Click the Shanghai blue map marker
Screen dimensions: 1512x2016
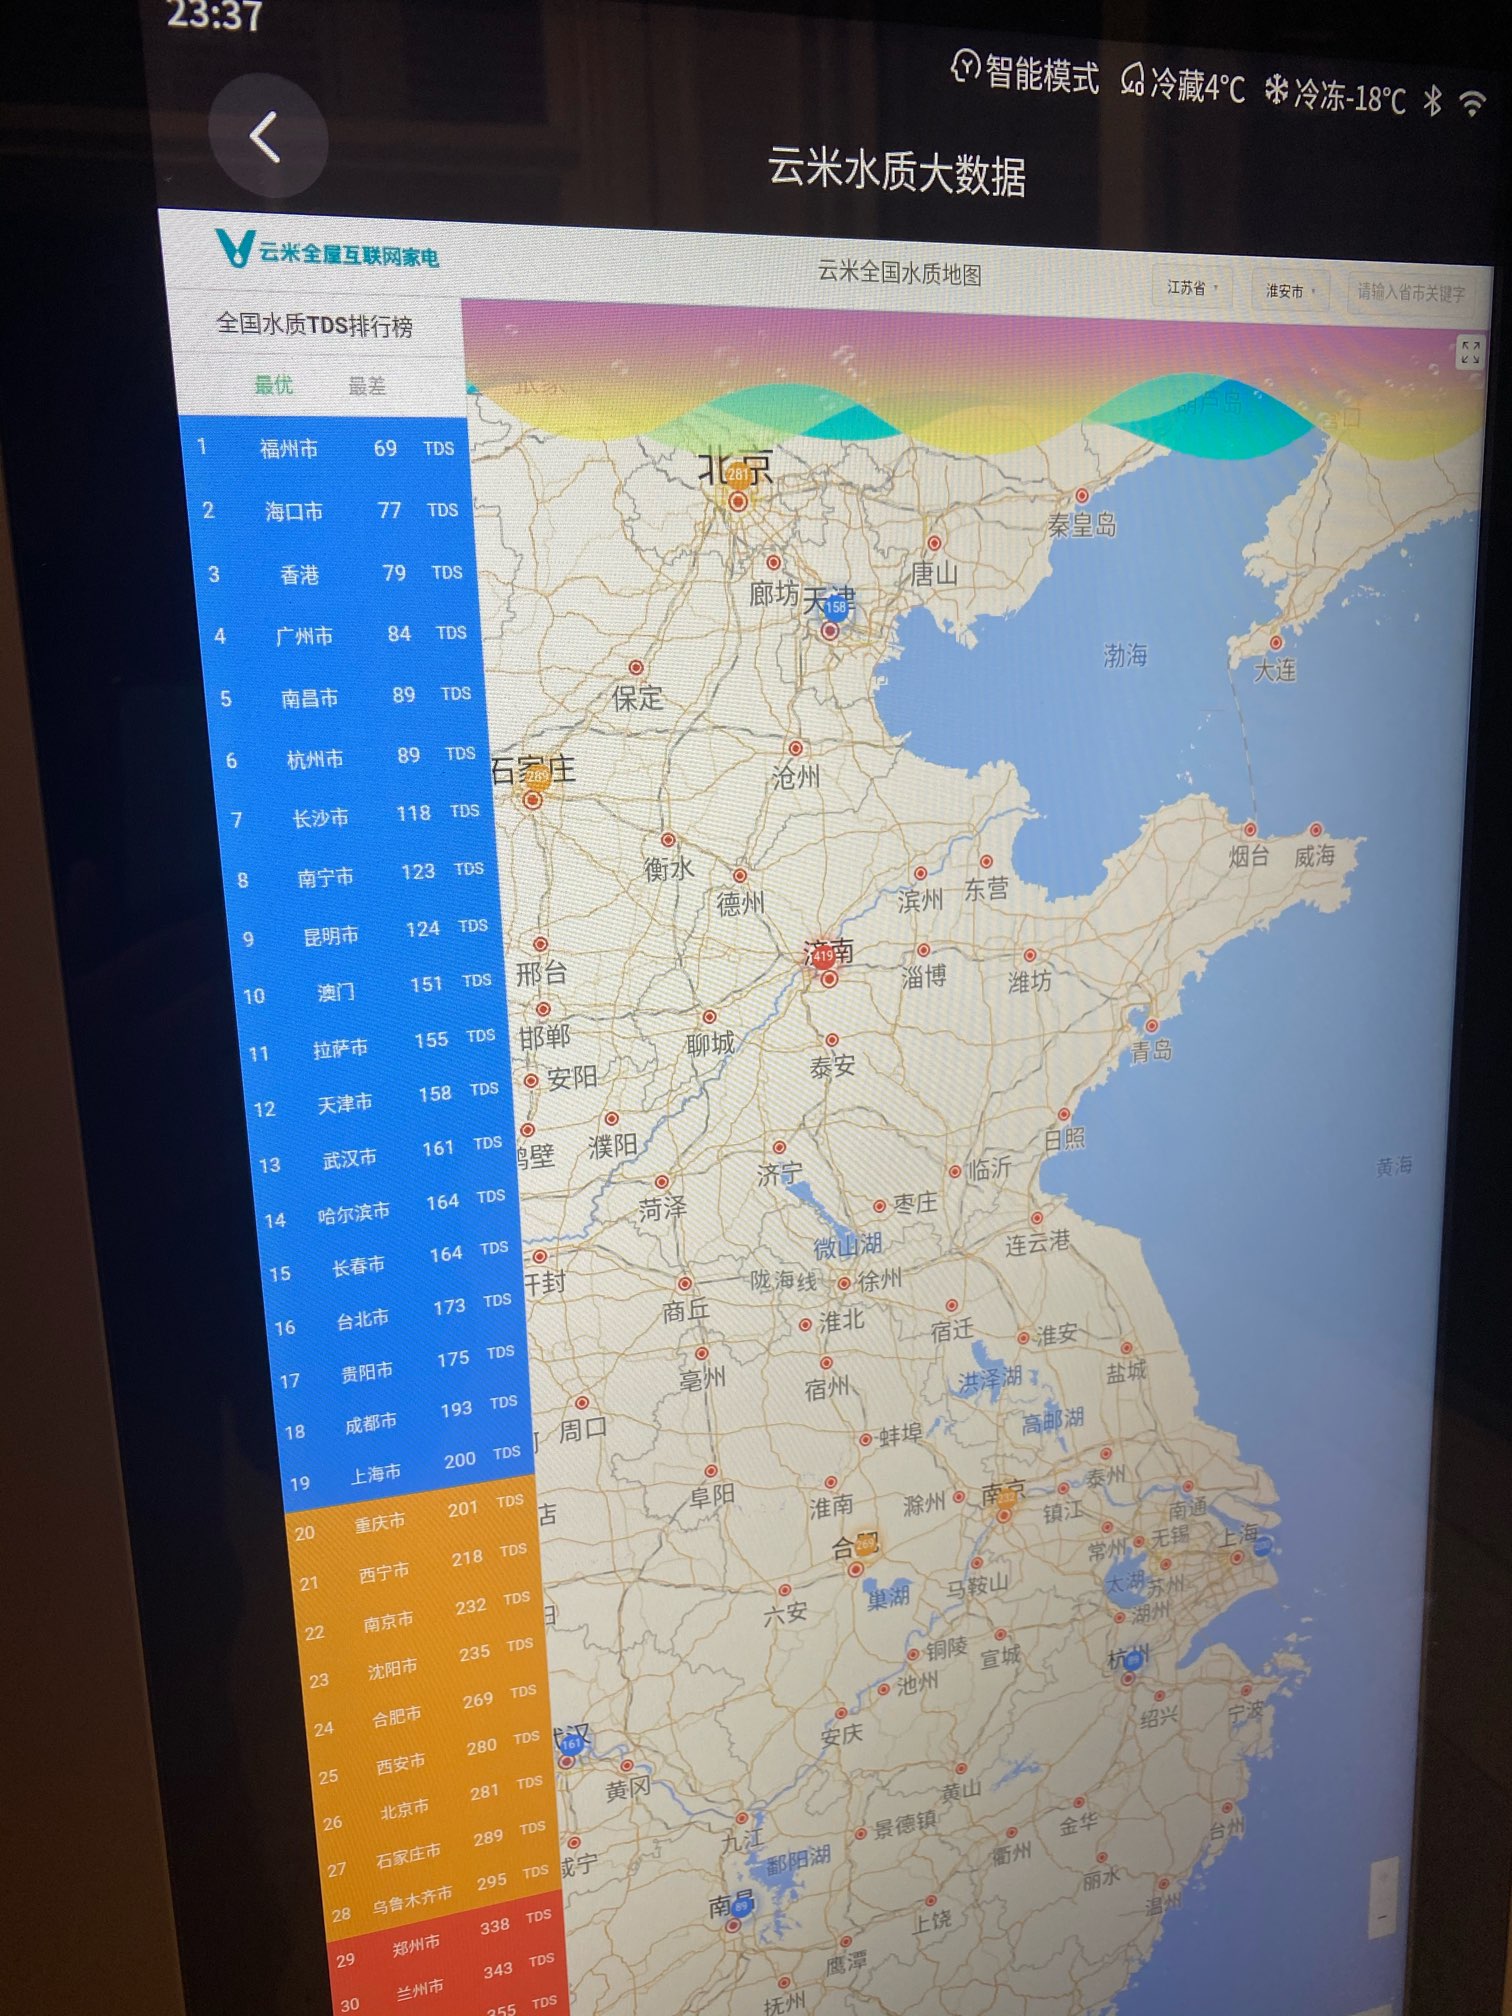coord(1262,1546)
